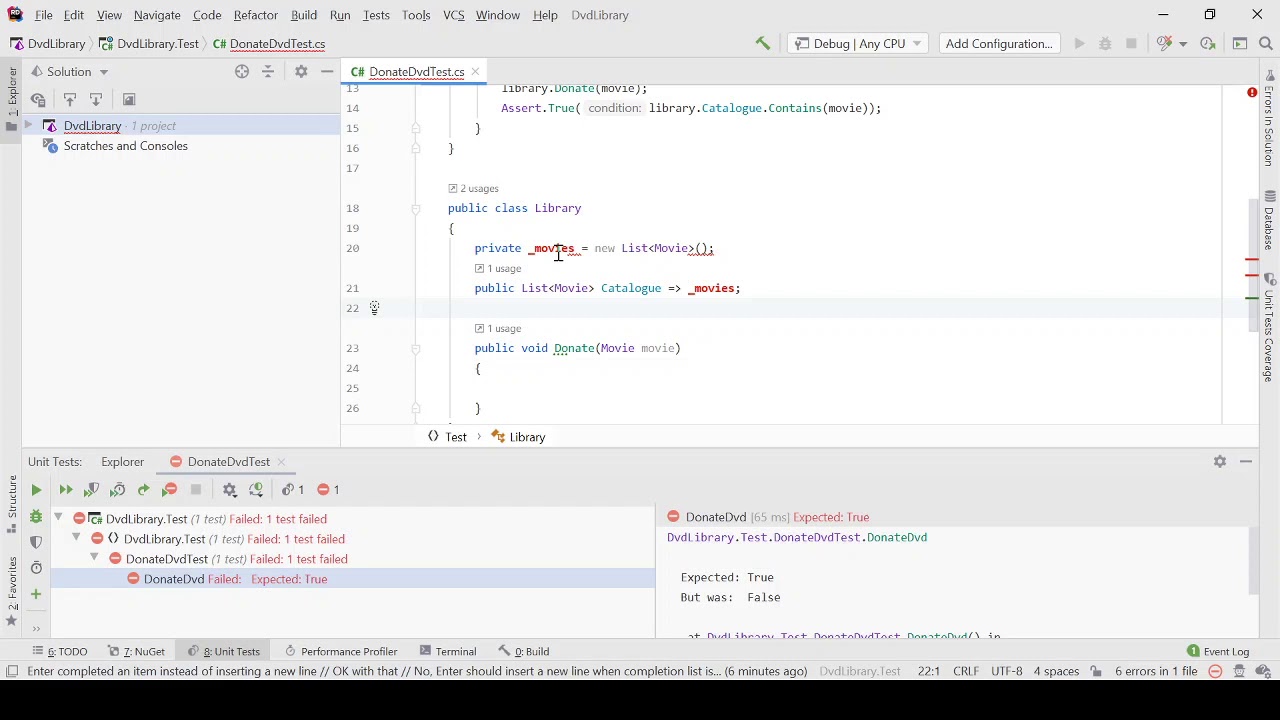Click the timer icon in left test sidebar

tap(36, 567)
